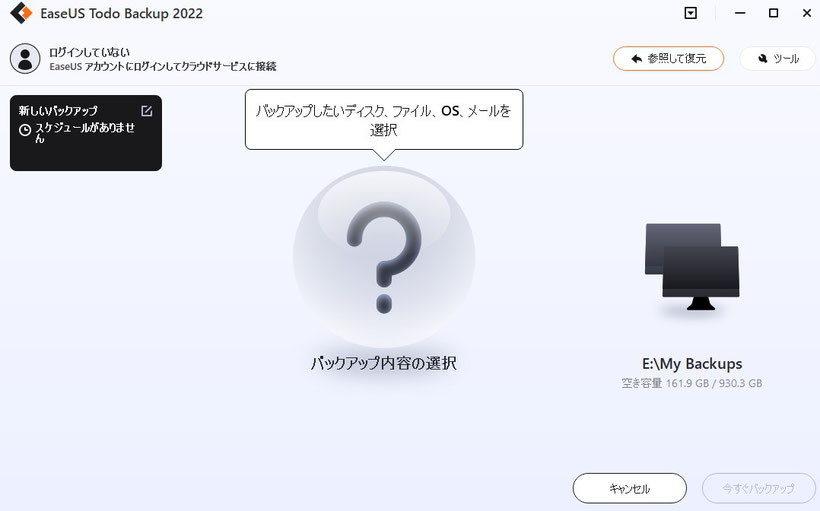Click the キャンセル button
Viewport: 820px width, 511px height.
coord(629,489)
